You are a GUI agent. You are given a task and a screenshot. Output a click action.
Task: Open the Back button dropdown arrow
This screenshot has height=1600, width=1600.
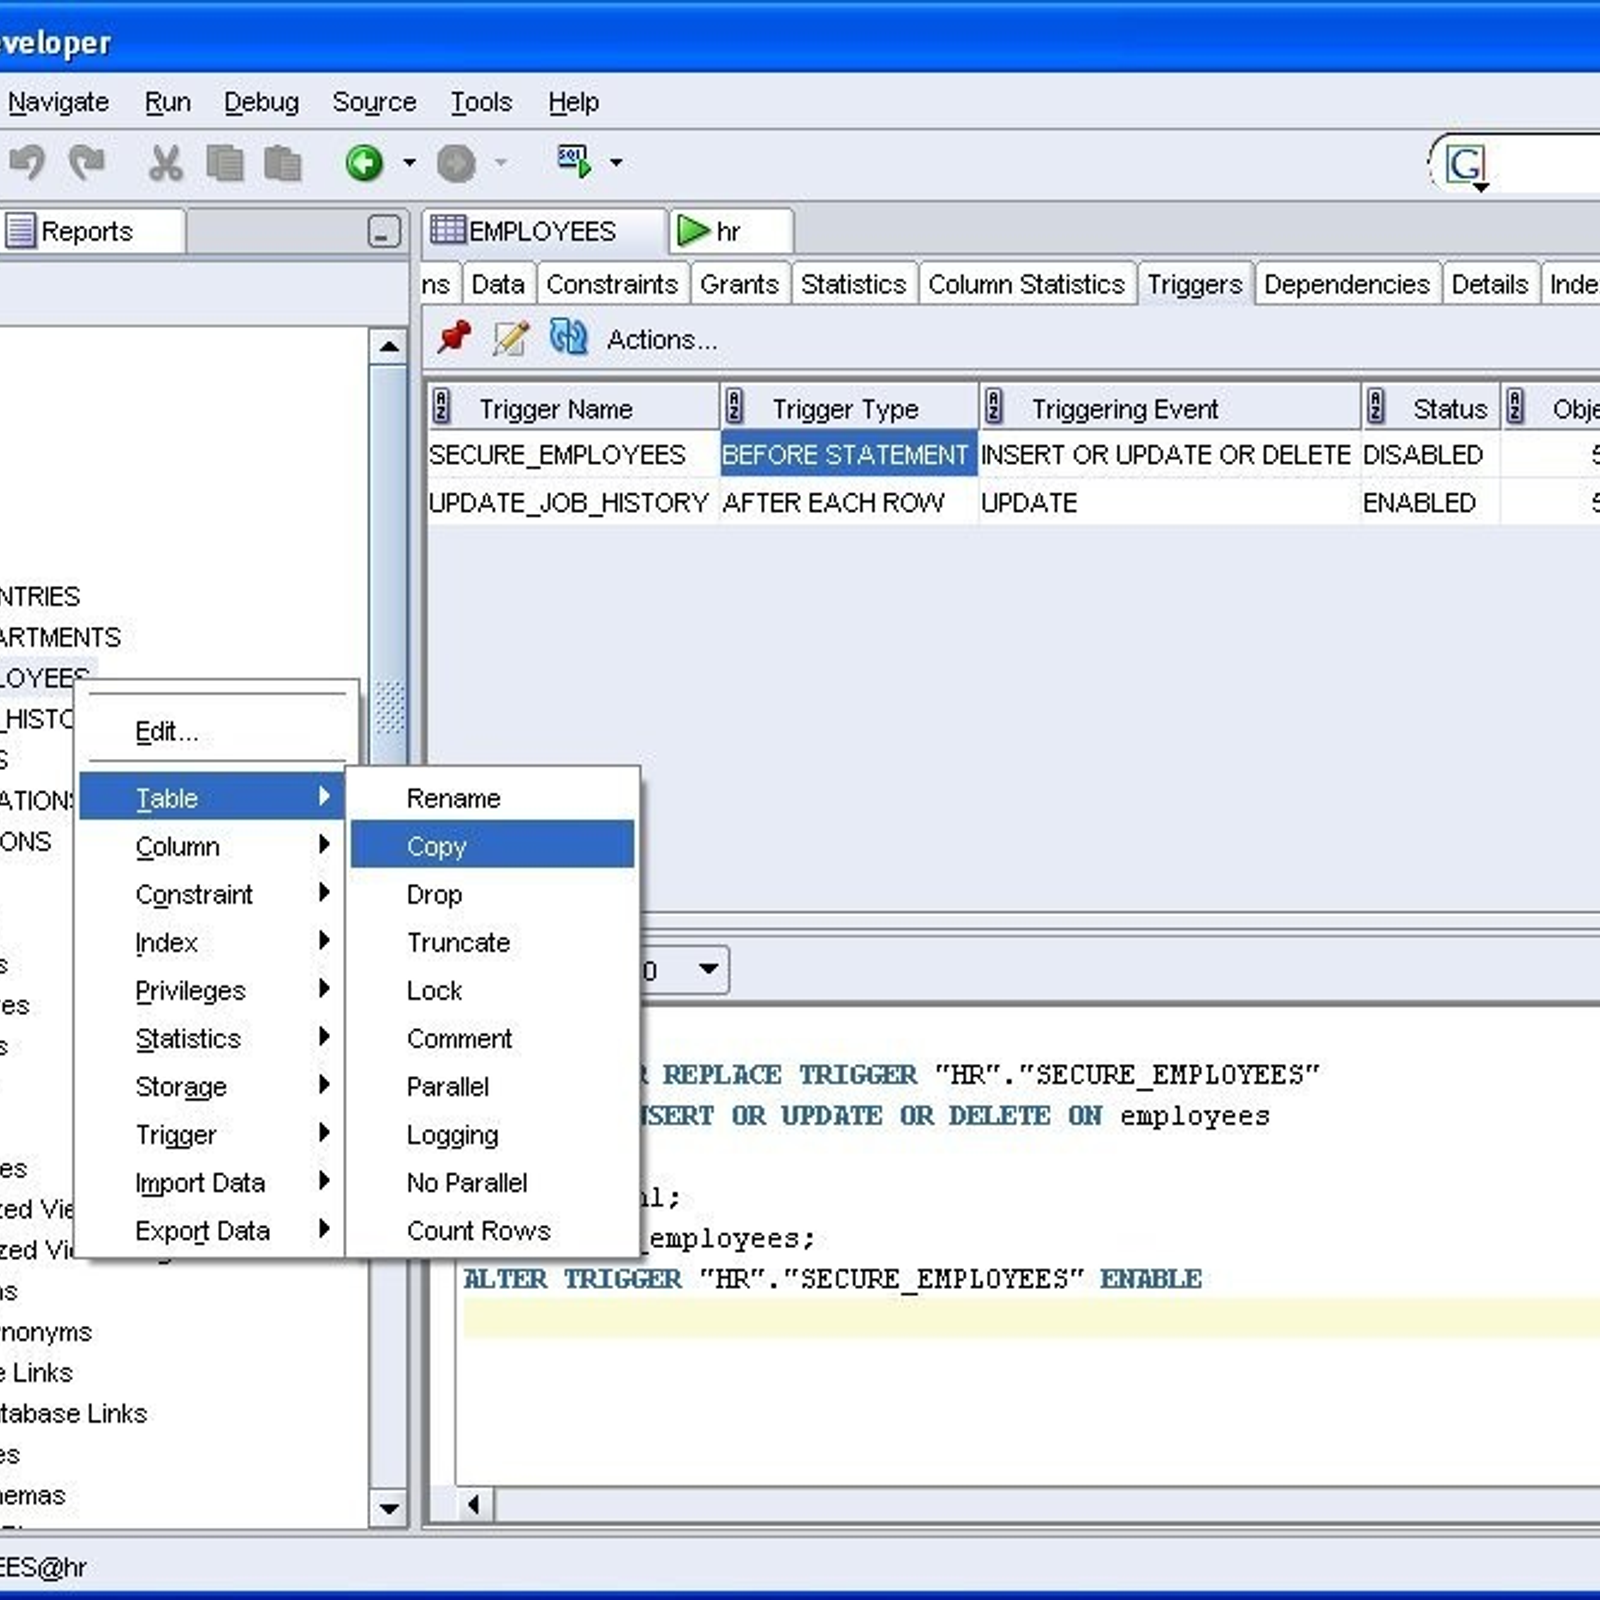(x=408, y=163)
